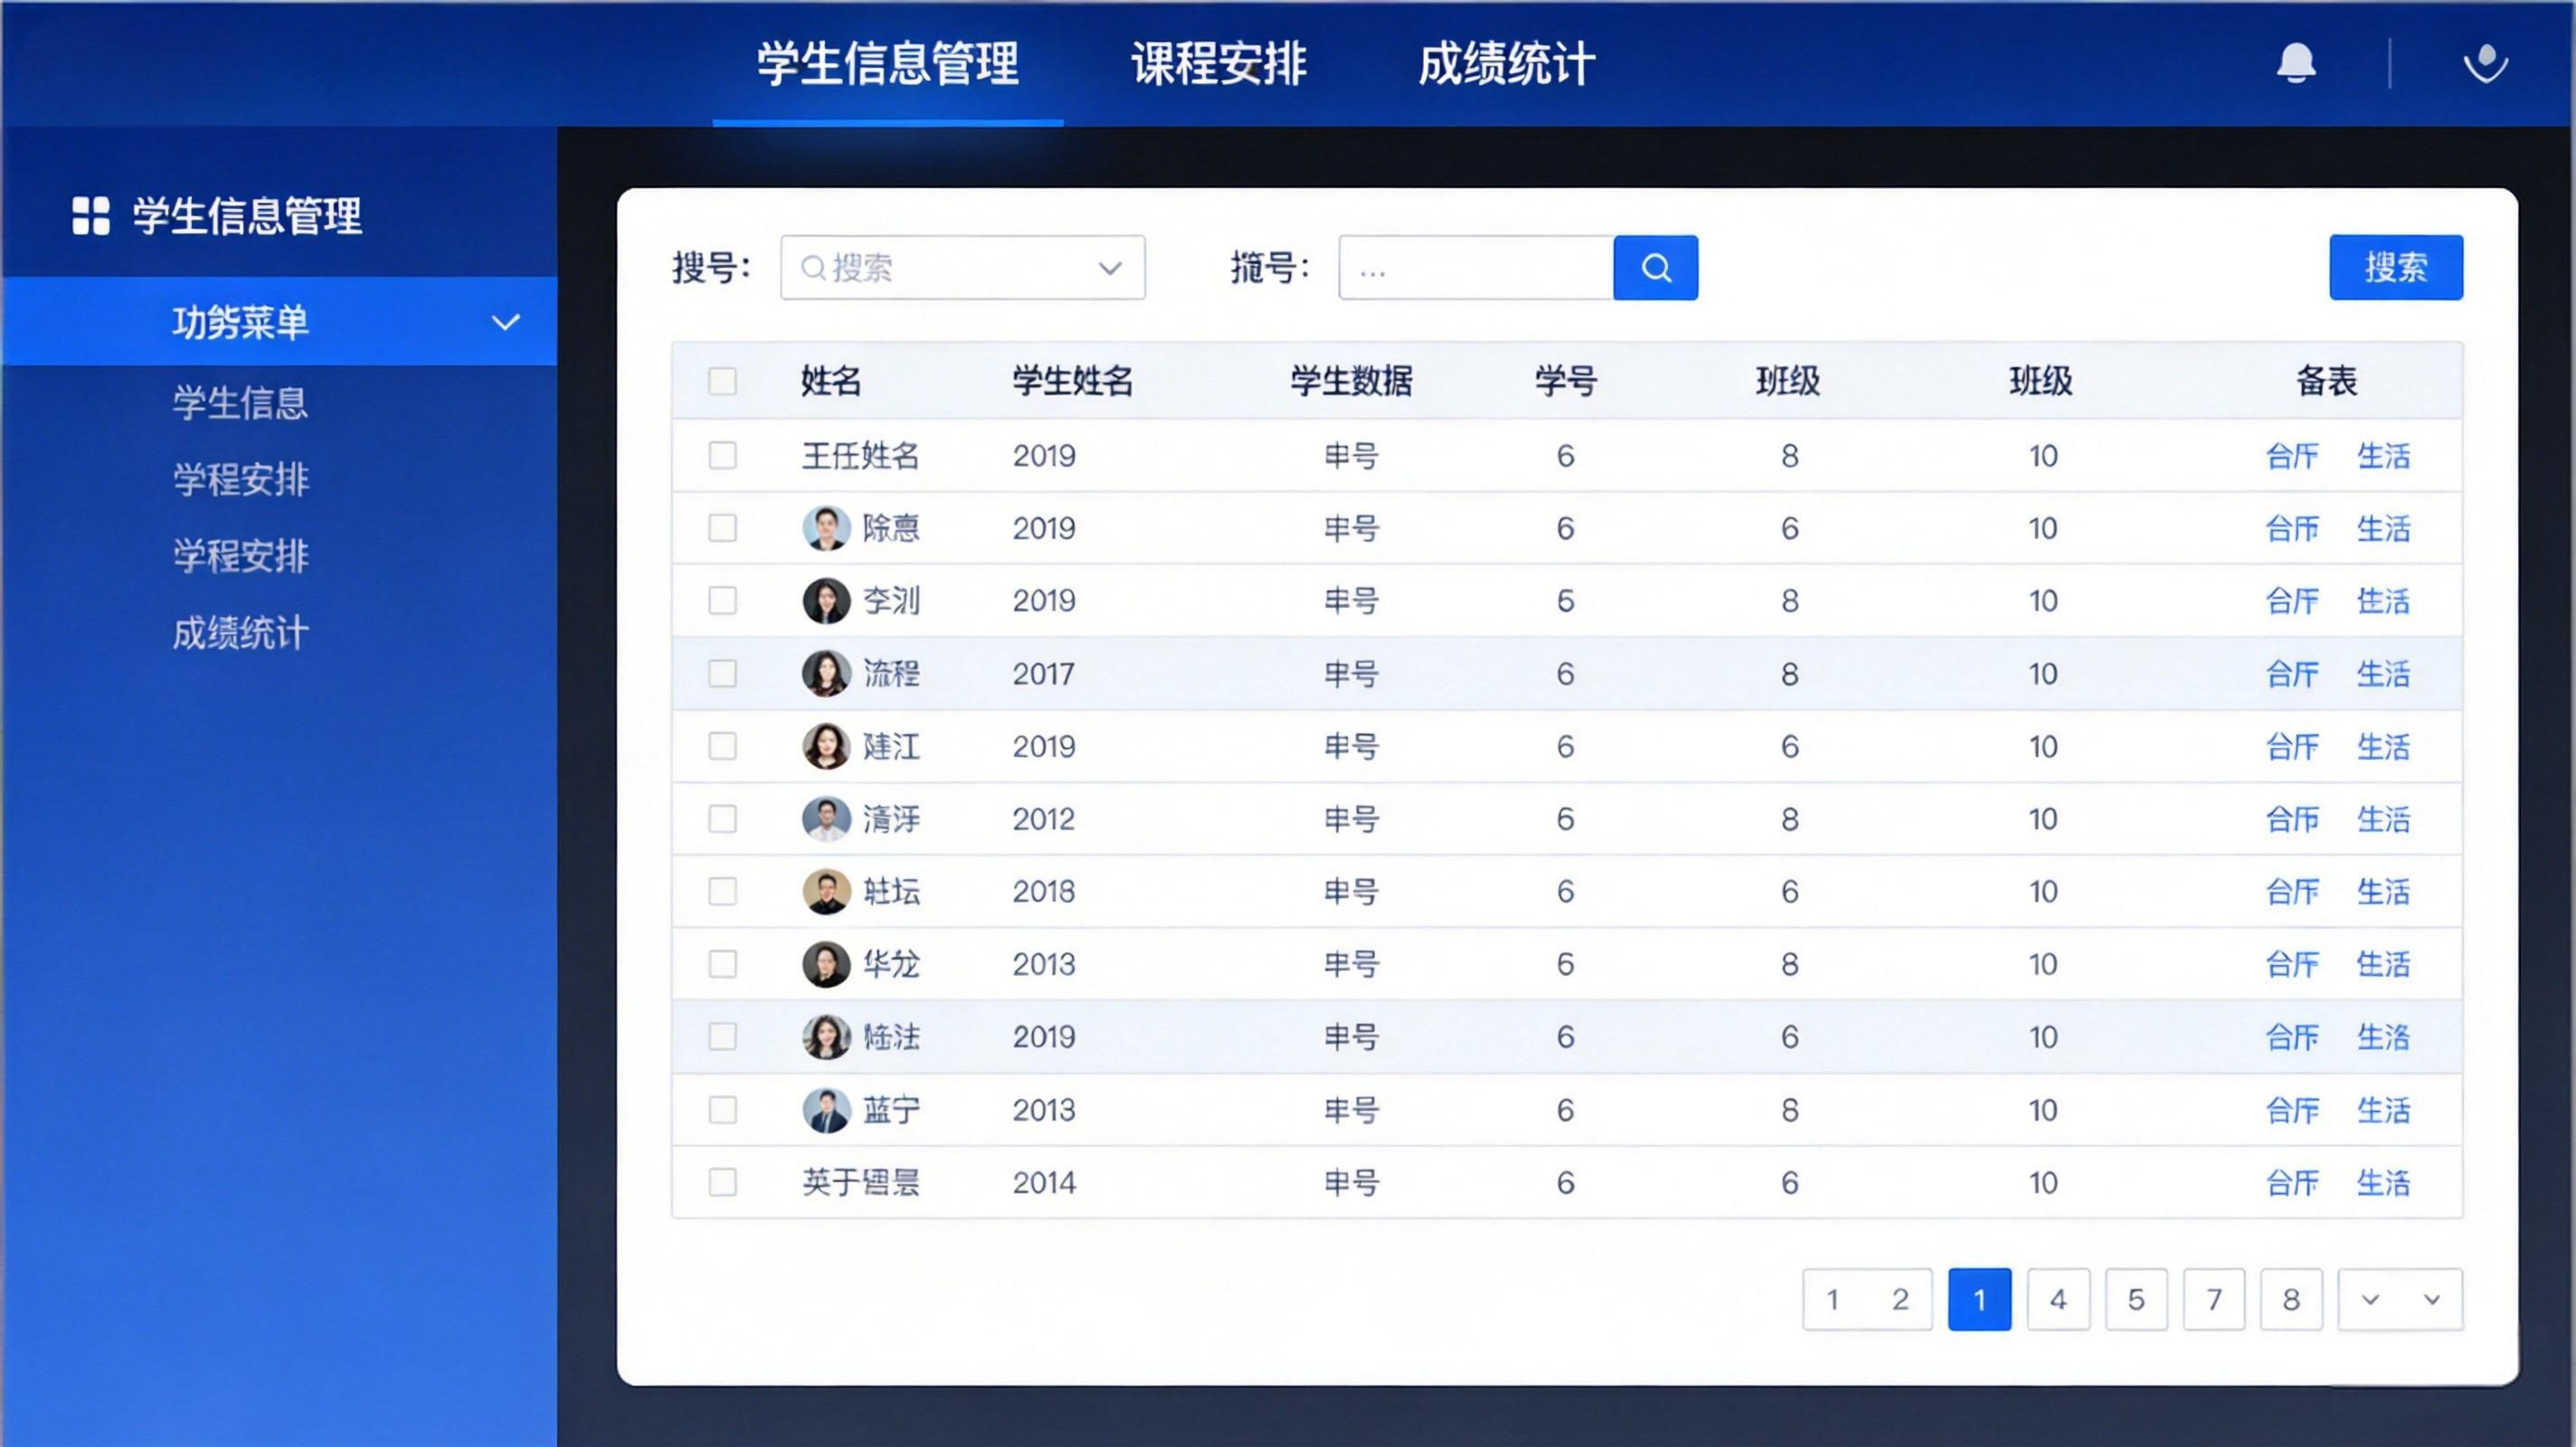Click avatar of student 华龙
This screenshot has height=1447, width=2576.
(x=826, y=964)
